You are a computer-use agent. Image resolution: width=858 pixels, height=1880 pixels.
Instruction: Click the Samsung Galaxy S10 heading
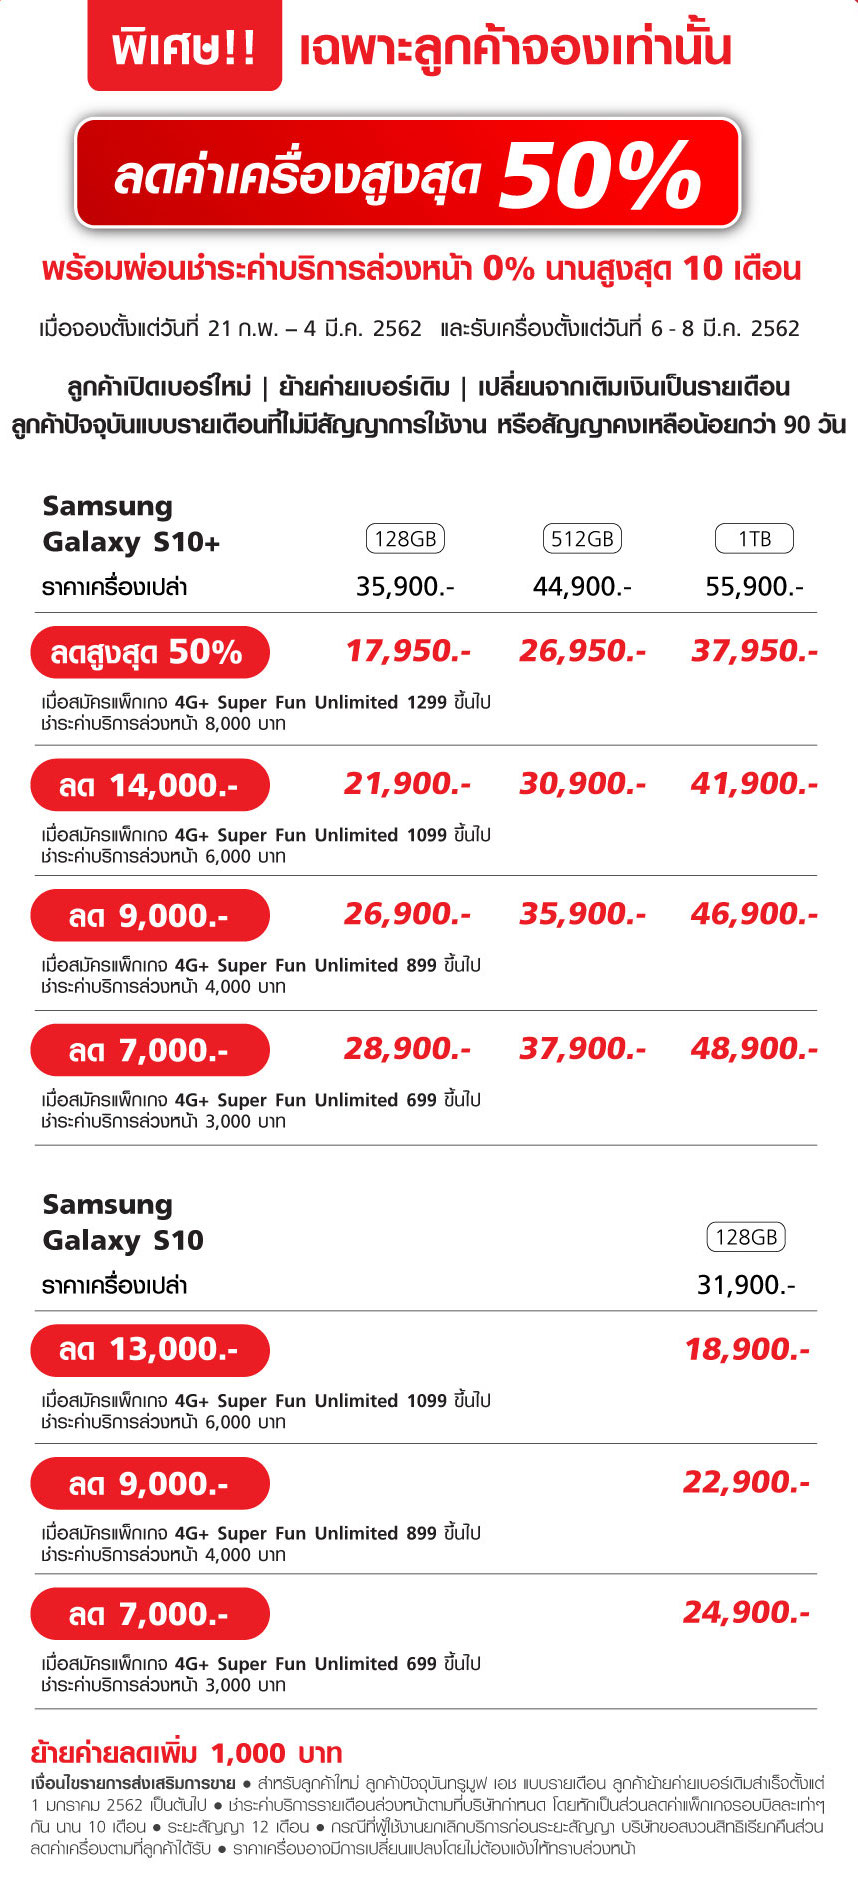pos(123,1222)
